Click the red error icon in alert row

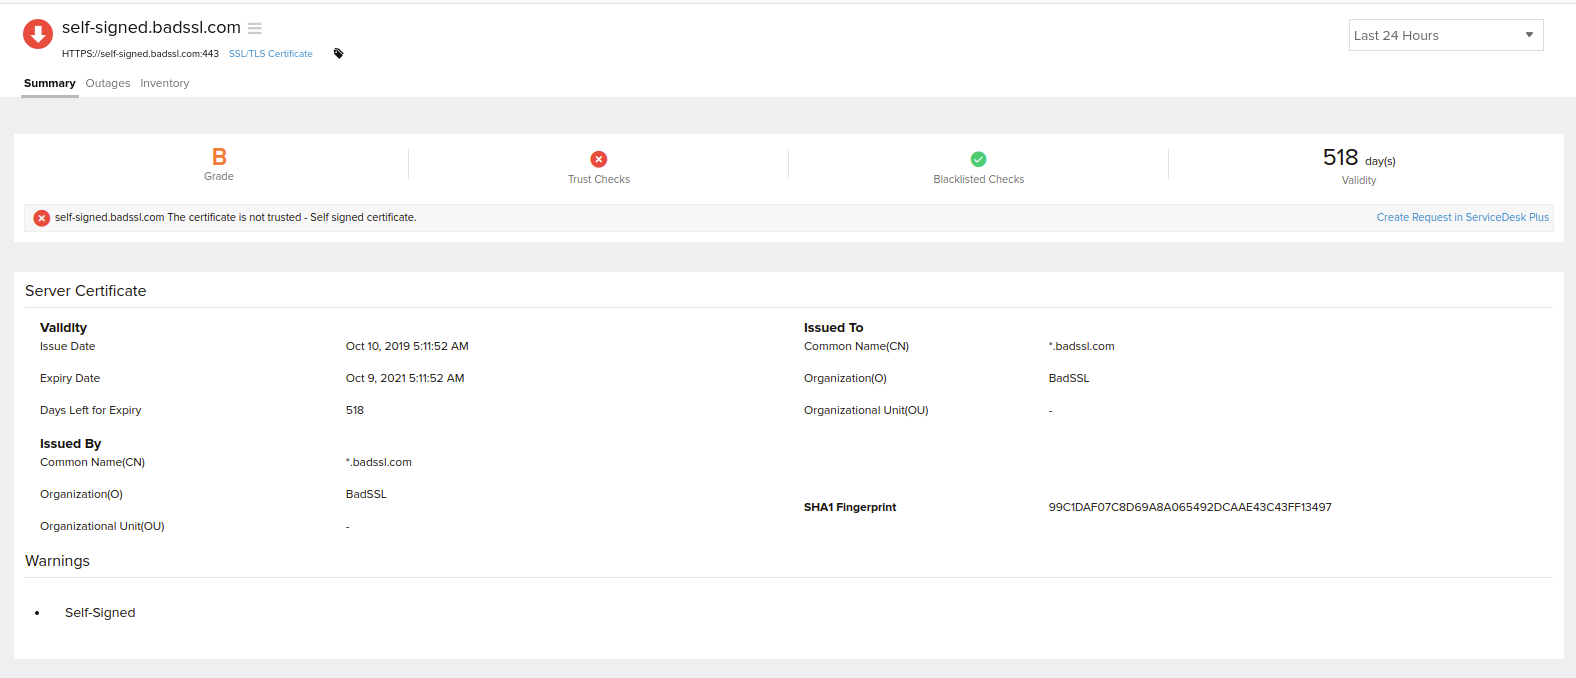coord(42,218)
